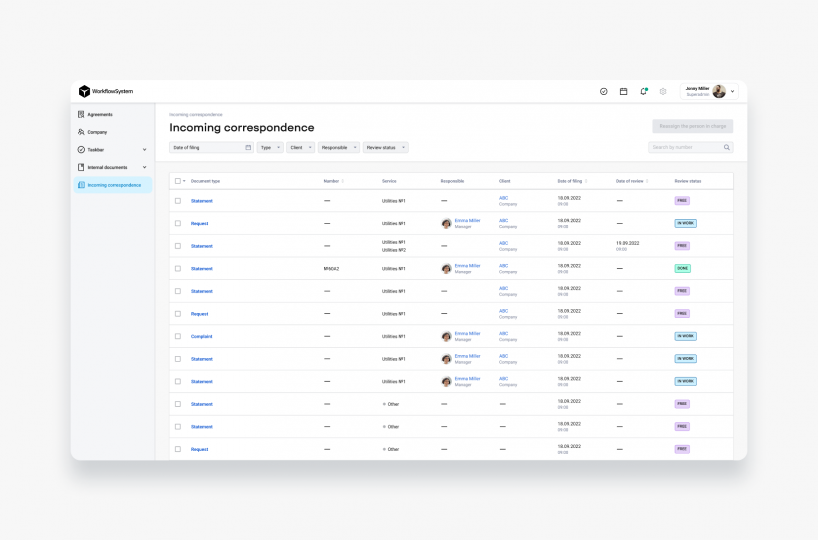Open the task checkmark icon in header

pos(604,91)
